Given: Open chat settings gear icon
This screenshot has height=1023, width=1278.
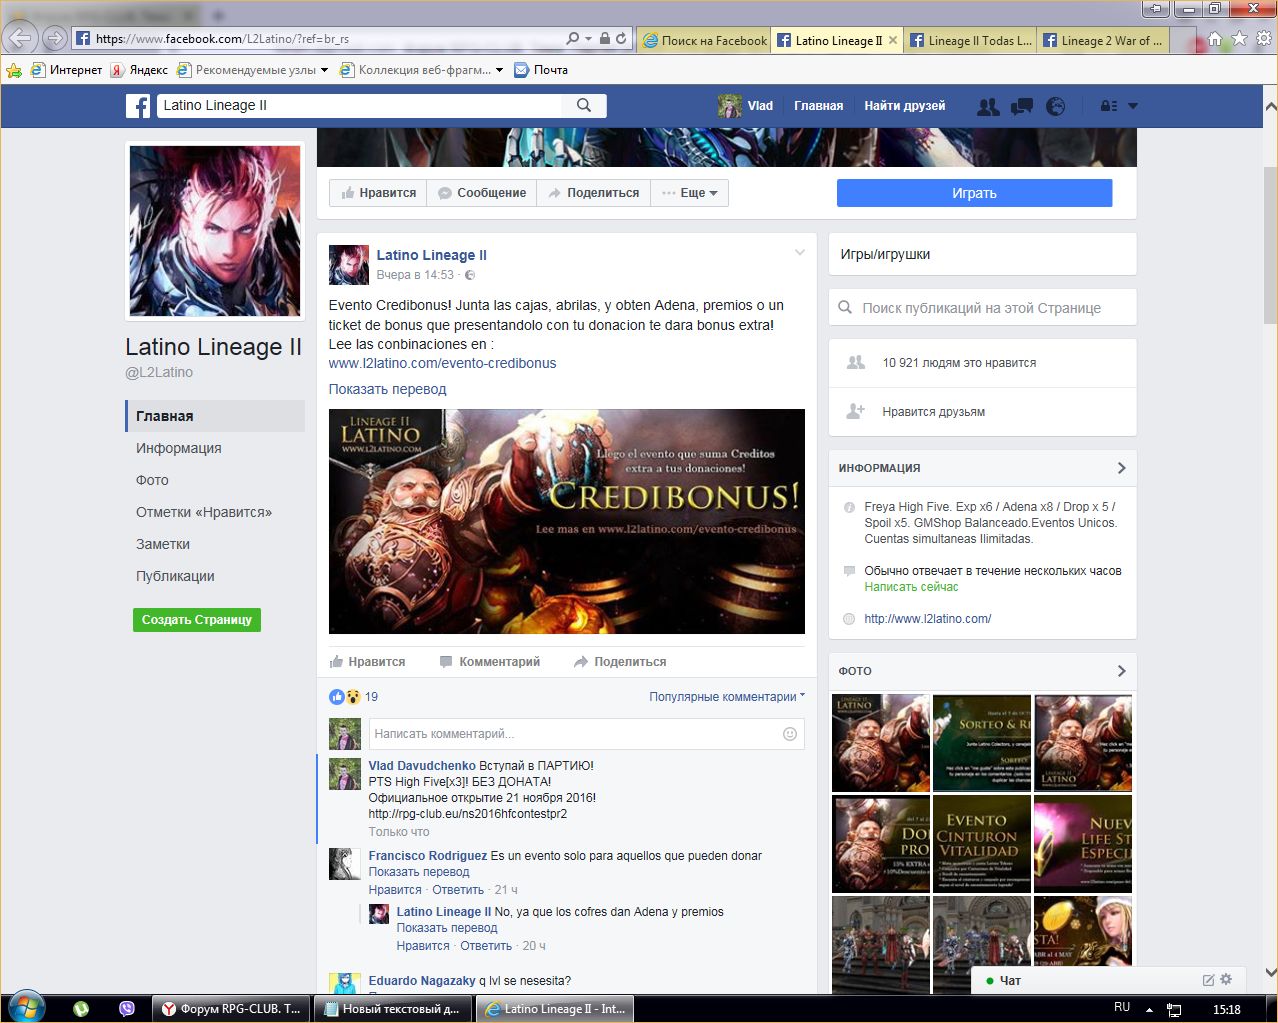Looking at the screenshot, I should pyautogui.click(x=1227, y=980).
